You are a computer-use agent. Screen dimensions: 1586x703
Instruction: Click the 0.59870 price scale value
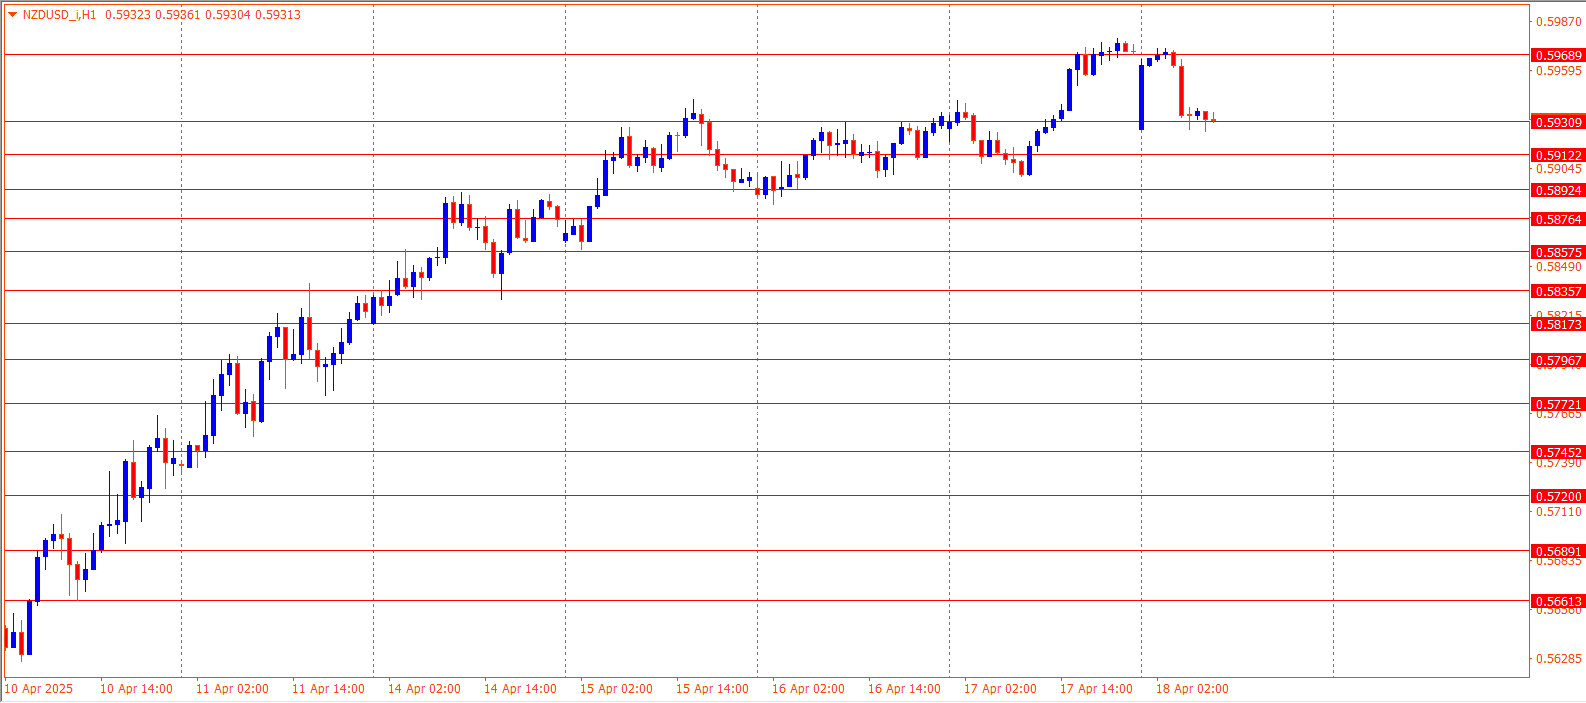click(x=1559, y=21)
